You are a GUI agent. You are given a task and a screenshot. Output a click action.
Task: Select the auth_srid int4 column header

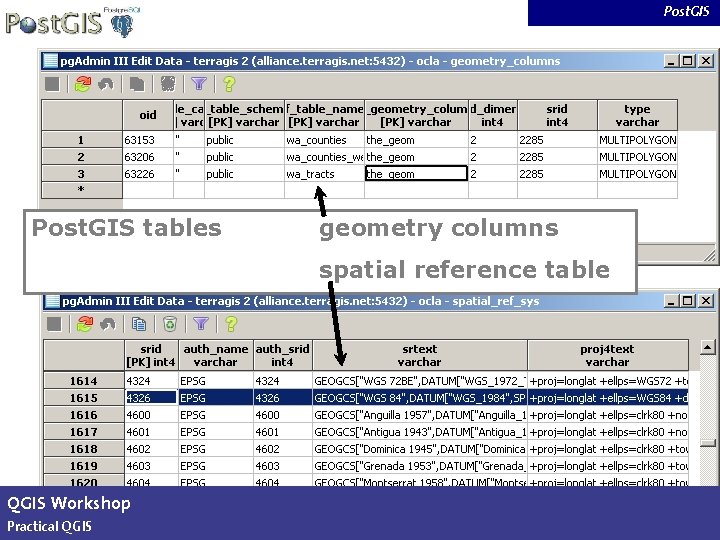282,355
